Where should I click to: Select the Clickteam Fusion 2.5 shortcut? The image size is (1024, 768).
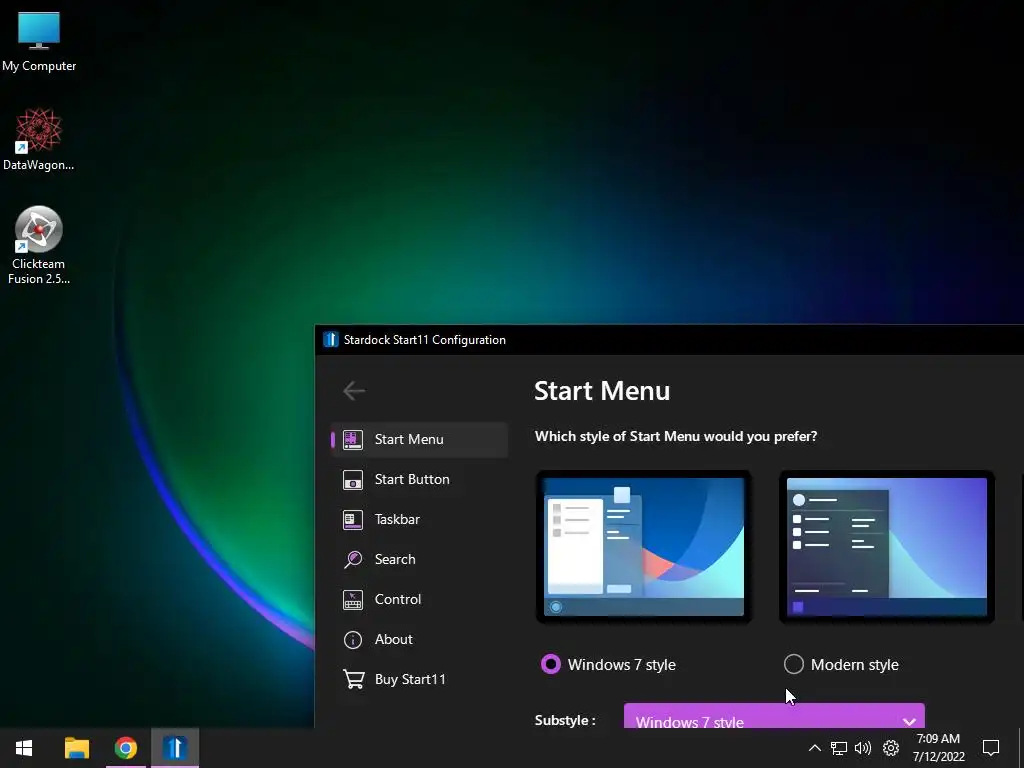(39, 246)
